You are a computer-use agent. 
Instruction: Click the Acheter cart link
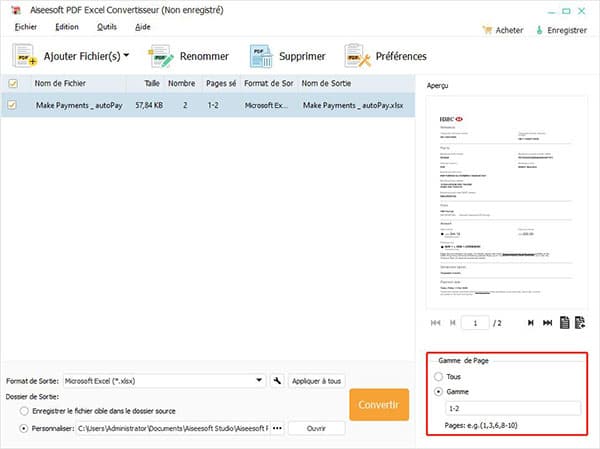click(503, 30)
